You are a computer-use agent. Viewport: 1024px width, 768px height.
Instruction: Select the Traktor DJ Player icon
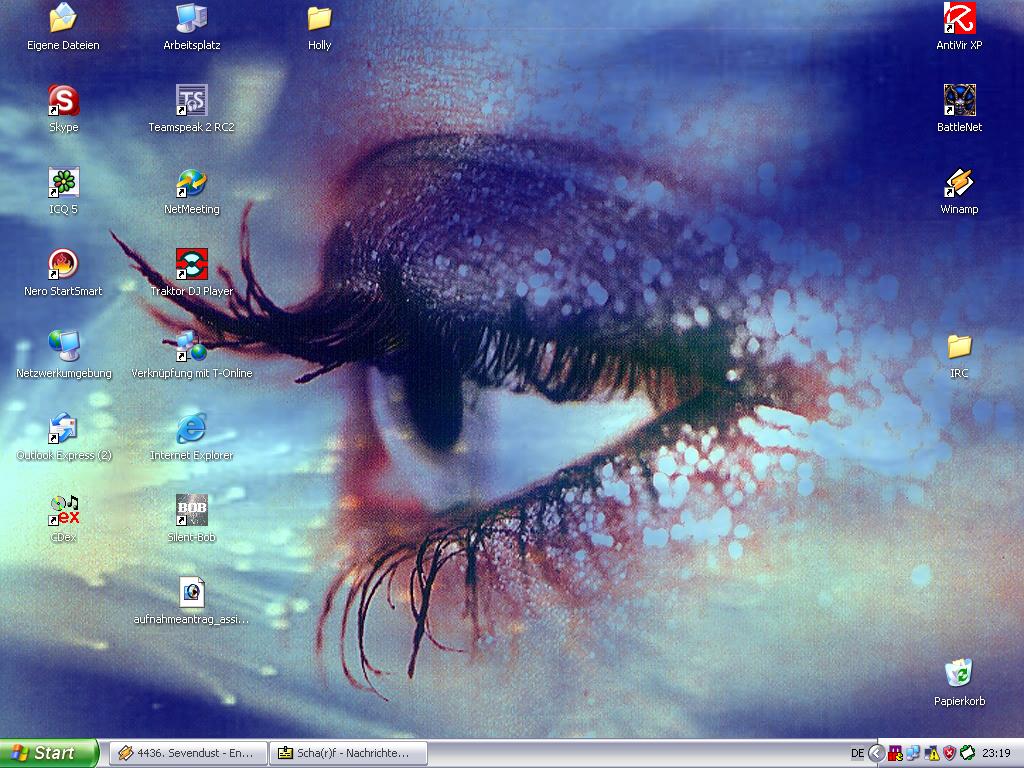[191, 265]
